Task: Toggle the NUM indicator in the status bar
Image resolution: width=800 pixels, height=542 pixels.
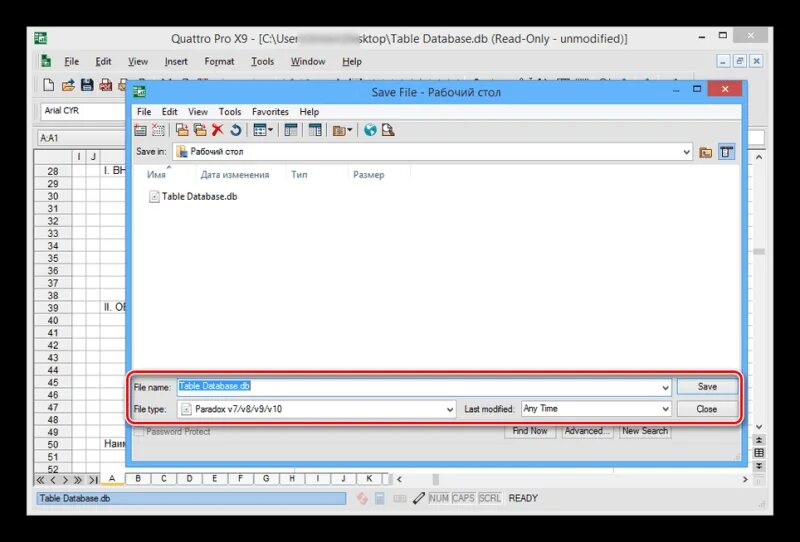Action: (x=439, y=498)
